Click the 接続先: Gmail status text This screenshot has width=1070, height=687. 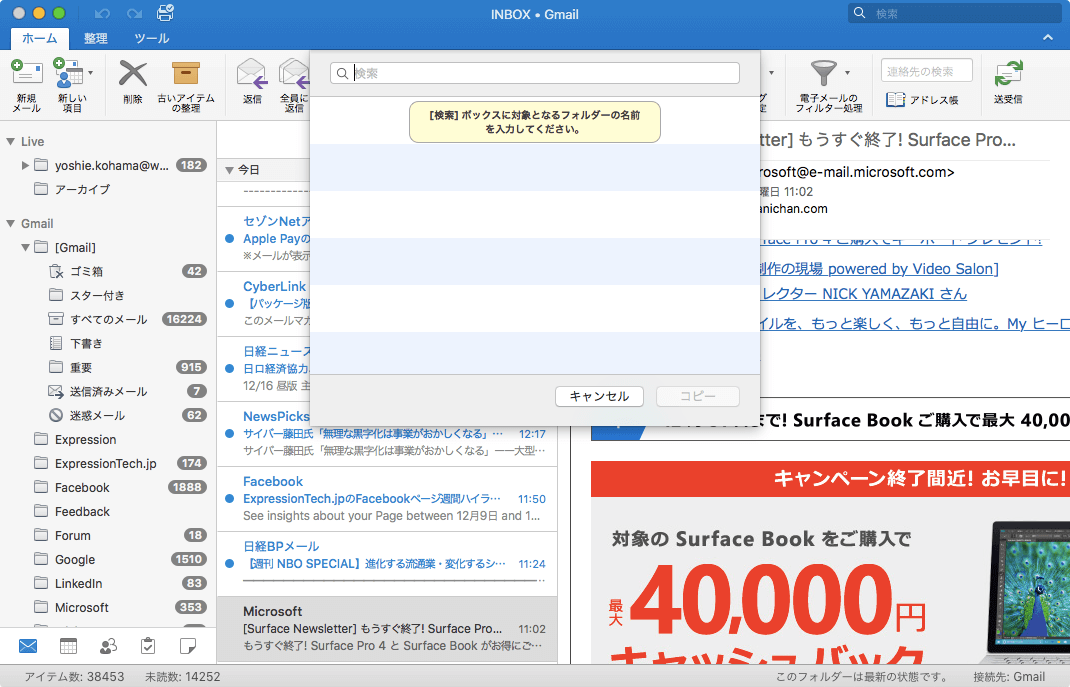1009,677
